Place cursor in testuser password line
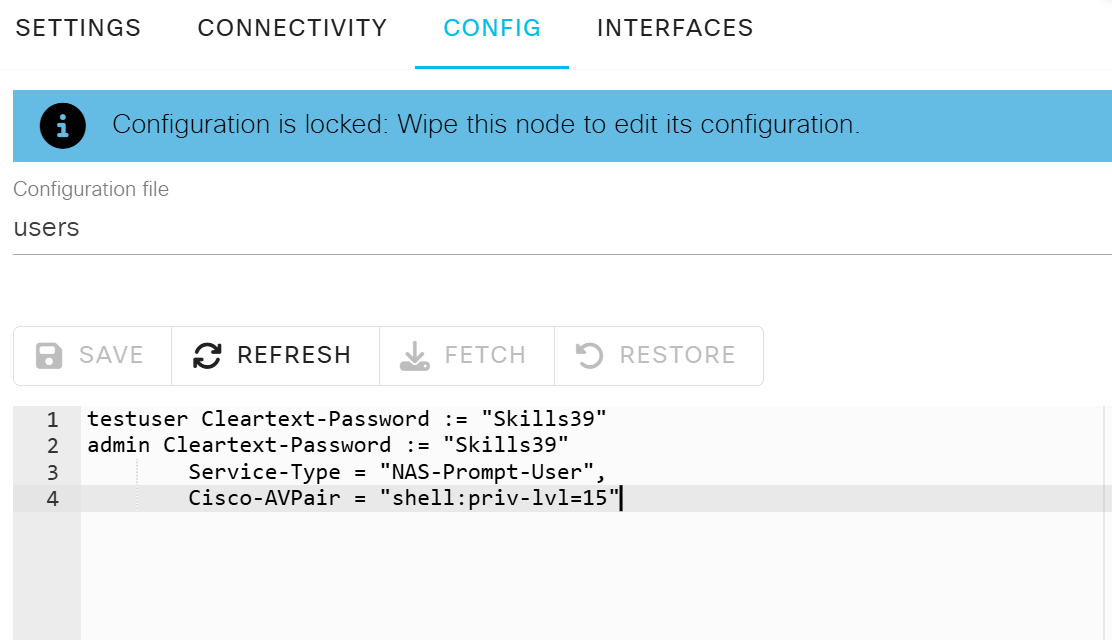1112x640 pixels. coord(347,419)
